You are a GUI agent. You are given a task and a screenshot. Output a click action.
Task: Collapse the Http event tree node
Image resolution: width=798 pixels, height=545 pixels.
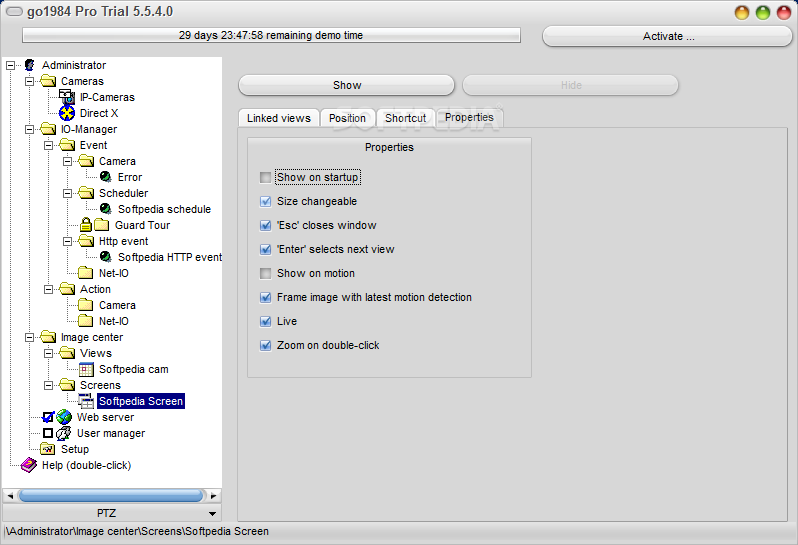pos(67,241)
